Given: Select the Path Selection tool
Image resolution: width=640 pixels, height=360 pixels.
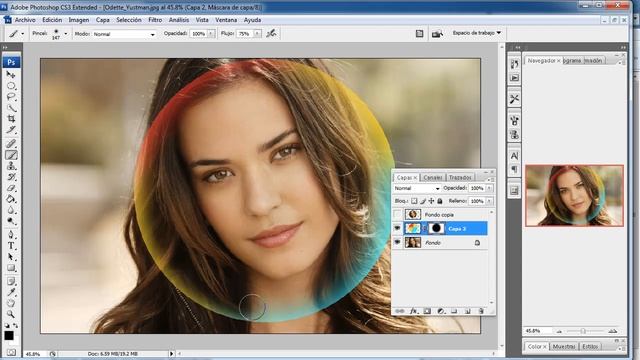Looking at the screenshot, I should 11,257.
